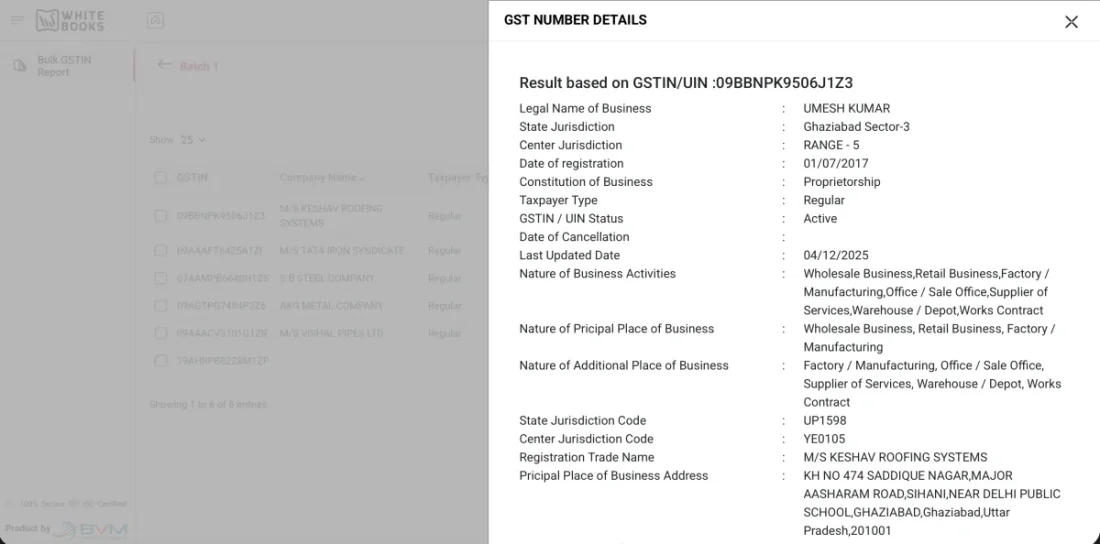Viewport: 1100px width, 544px height.
Task: Click the Registration Trade Name label
Action: click(586, 457)
